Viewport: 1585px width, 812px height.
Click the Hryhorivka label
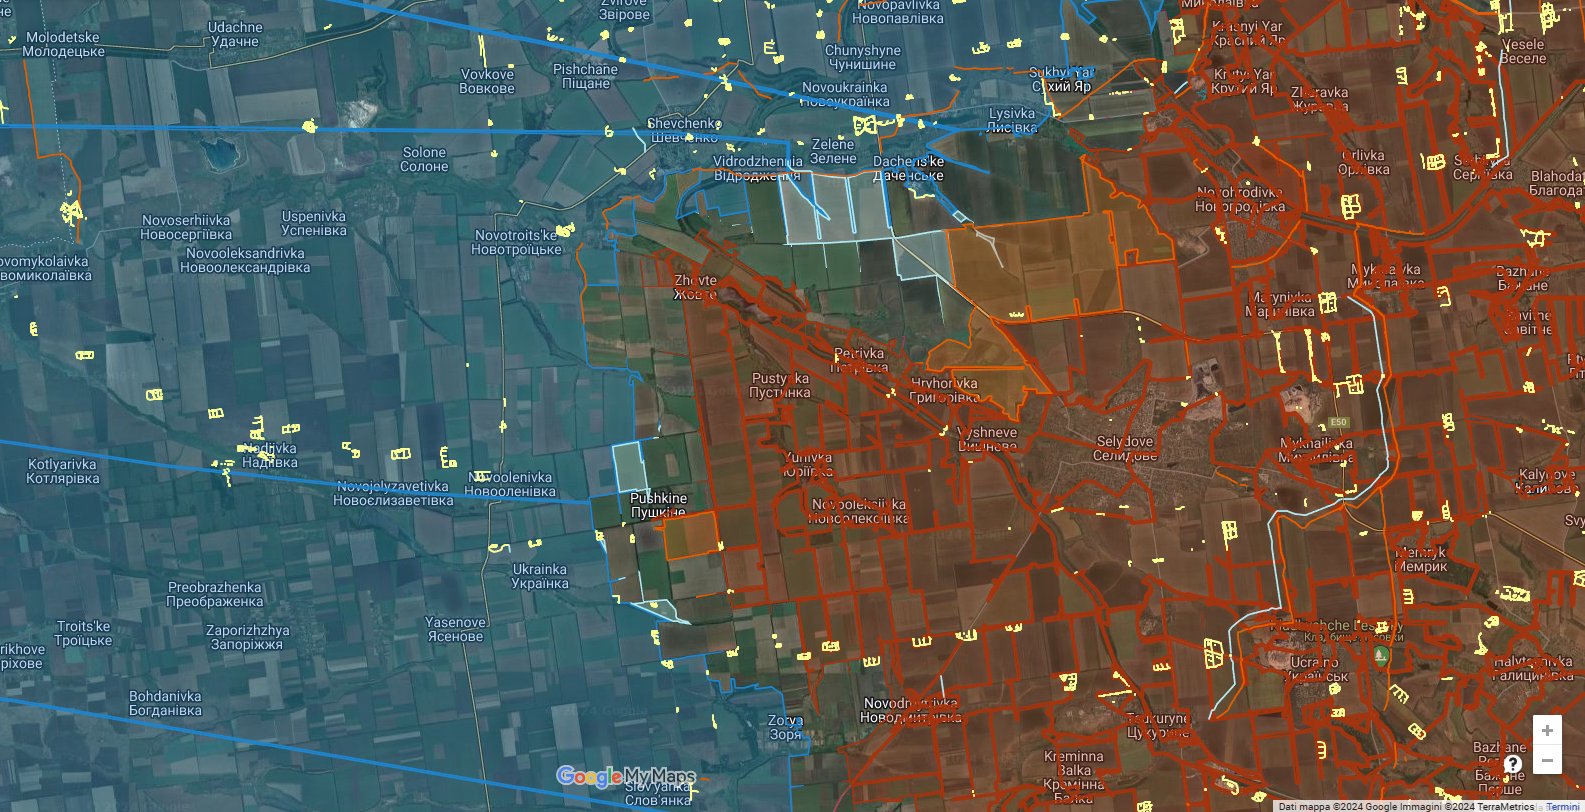944,390
